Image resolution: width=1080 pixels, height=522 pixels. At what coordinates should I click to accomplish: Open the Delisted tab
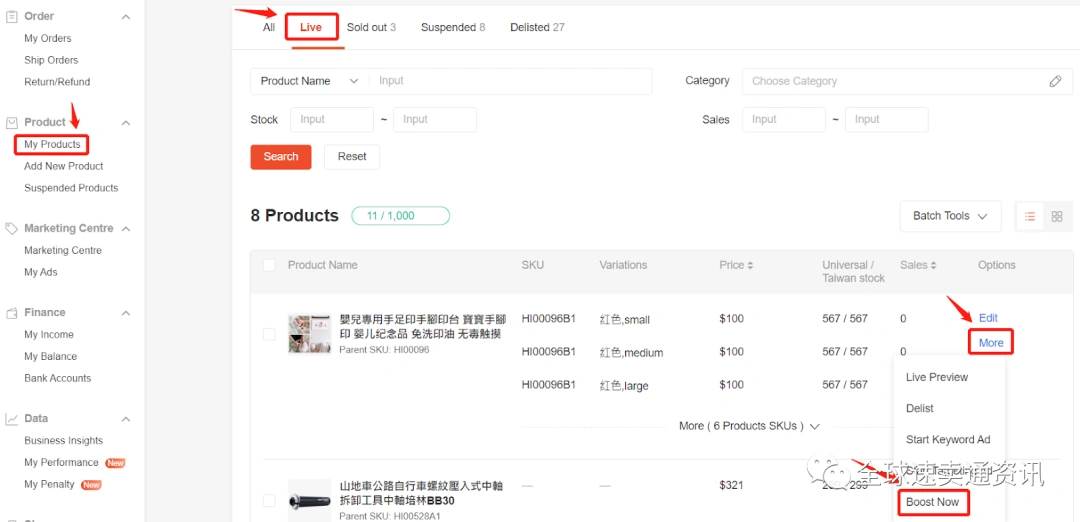pos(537,28)
